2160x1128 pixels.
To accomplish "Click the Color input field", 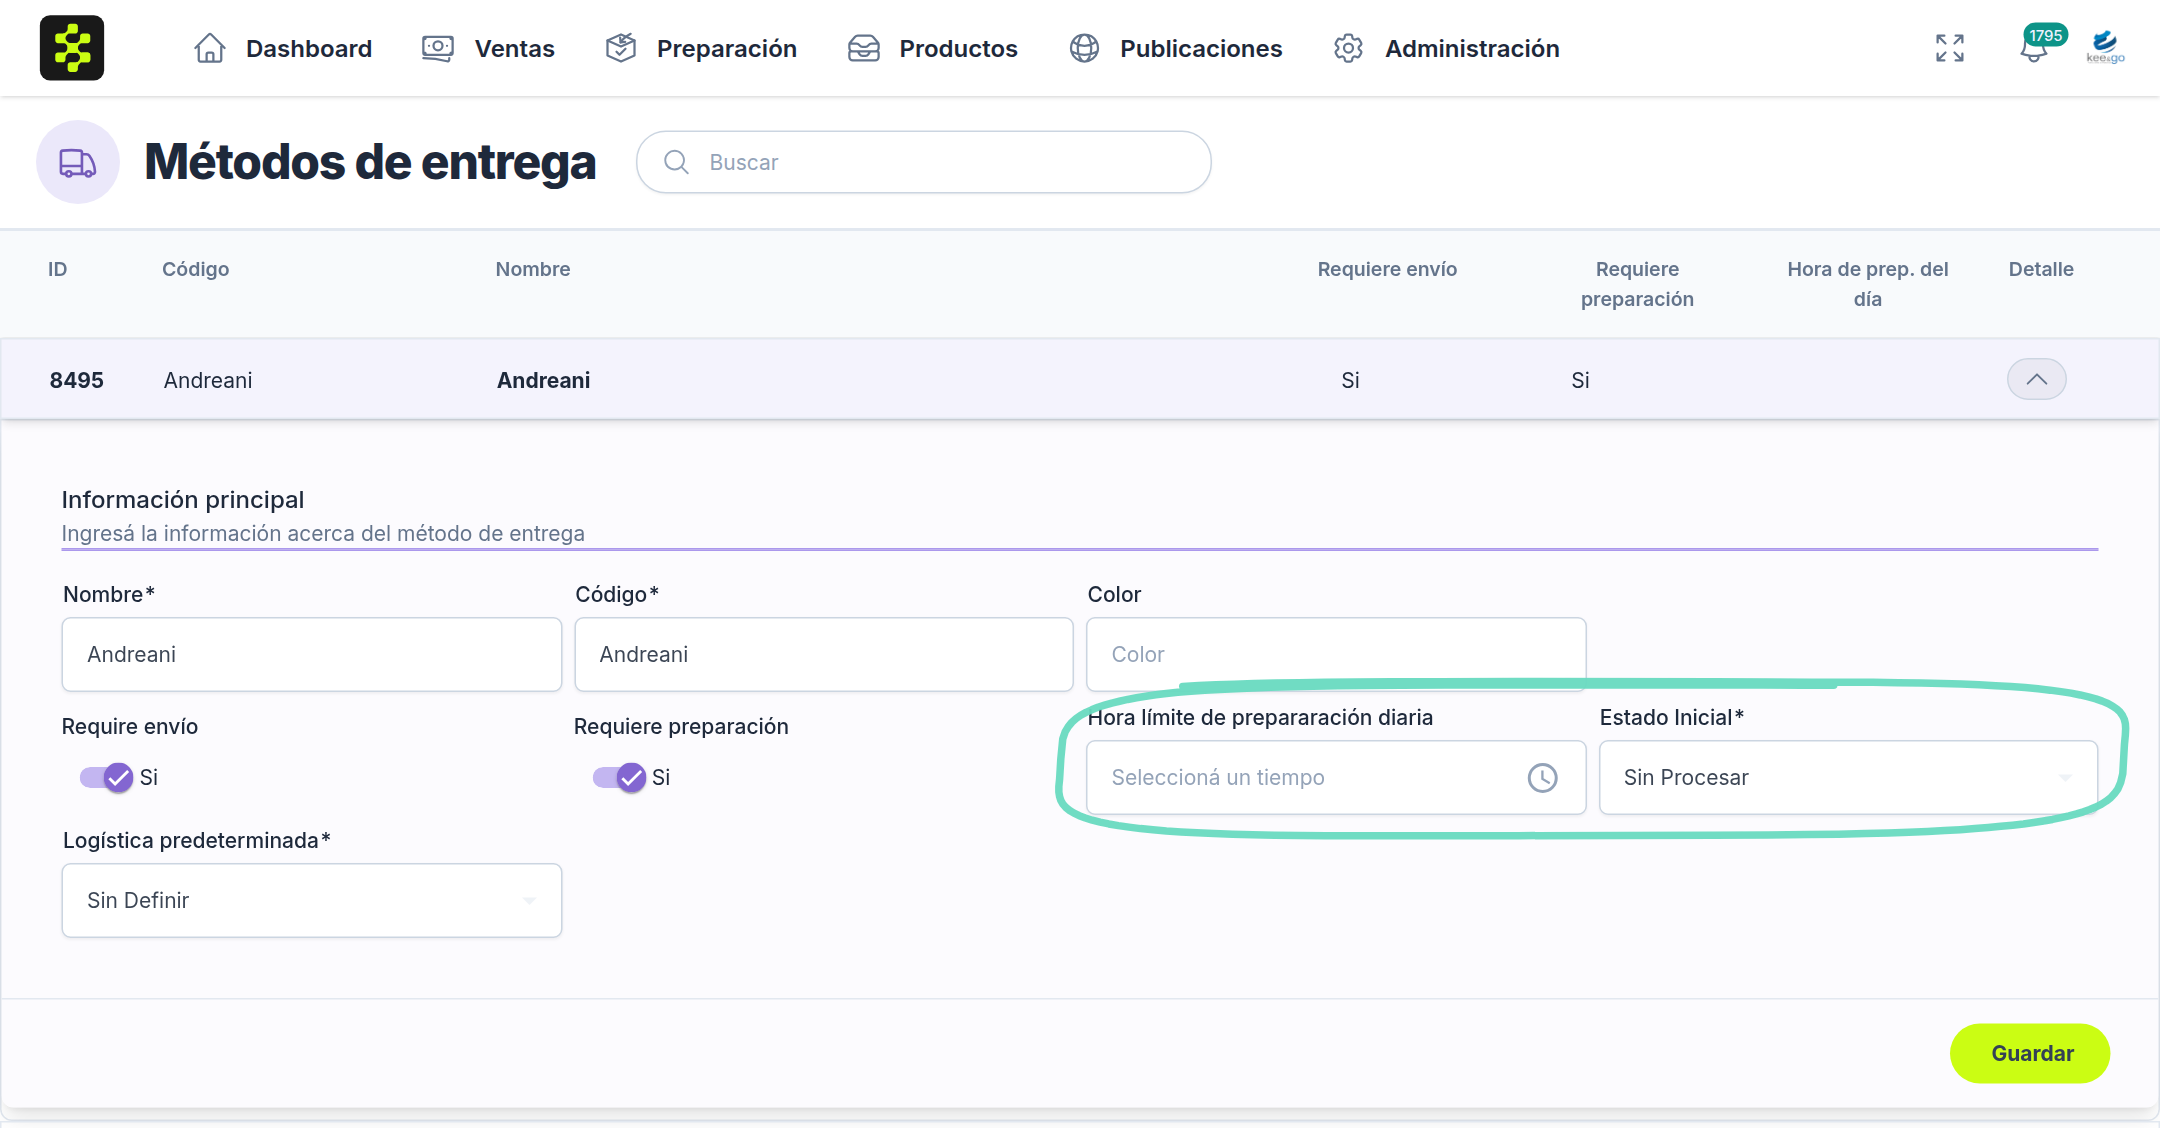I will click(x=1336, y=654).
